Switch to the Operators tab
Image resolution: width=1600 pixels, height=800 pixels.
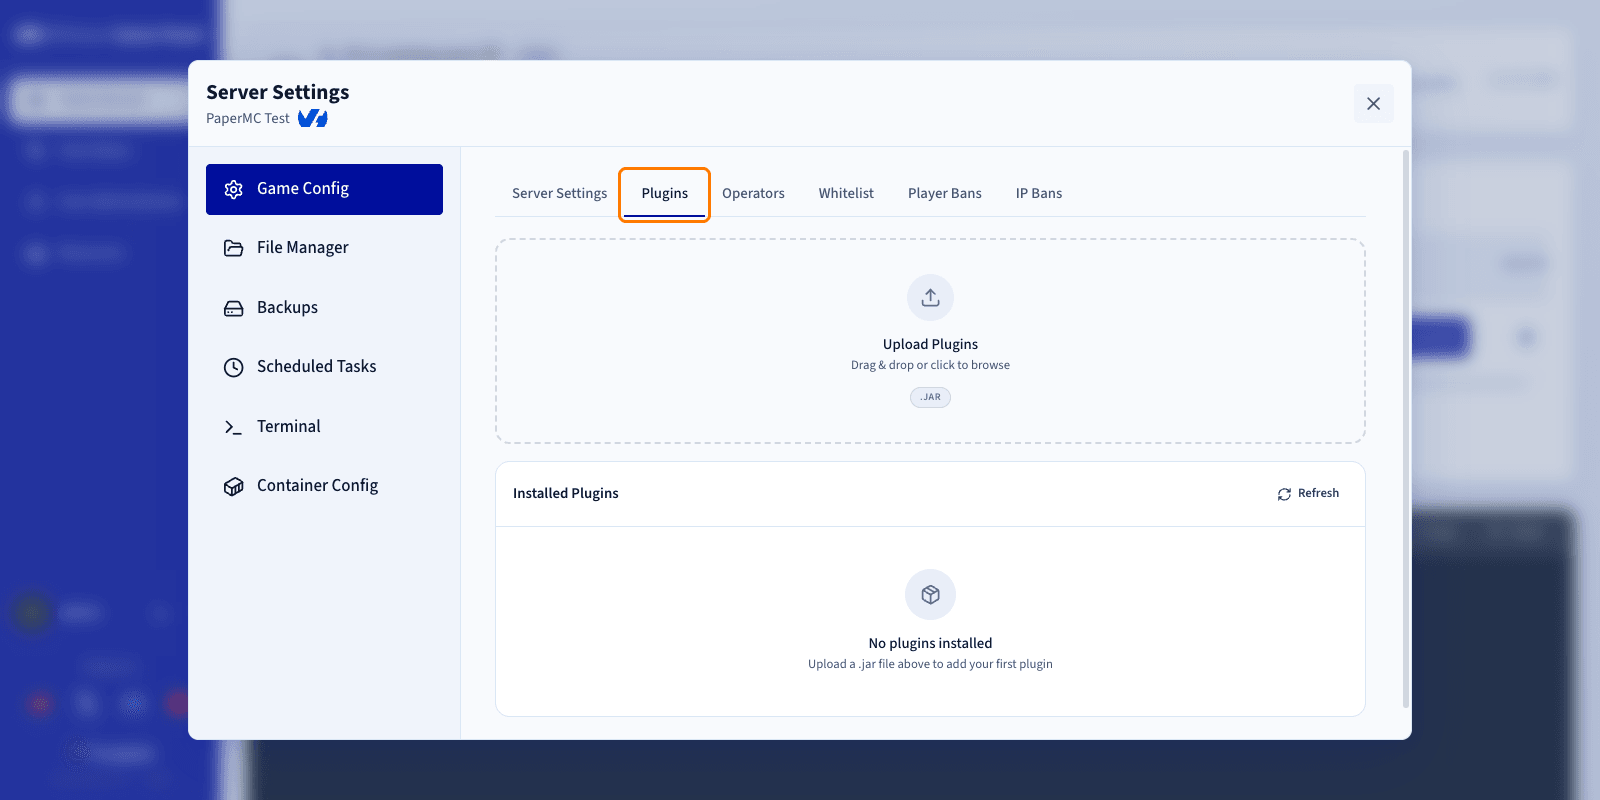753,194
